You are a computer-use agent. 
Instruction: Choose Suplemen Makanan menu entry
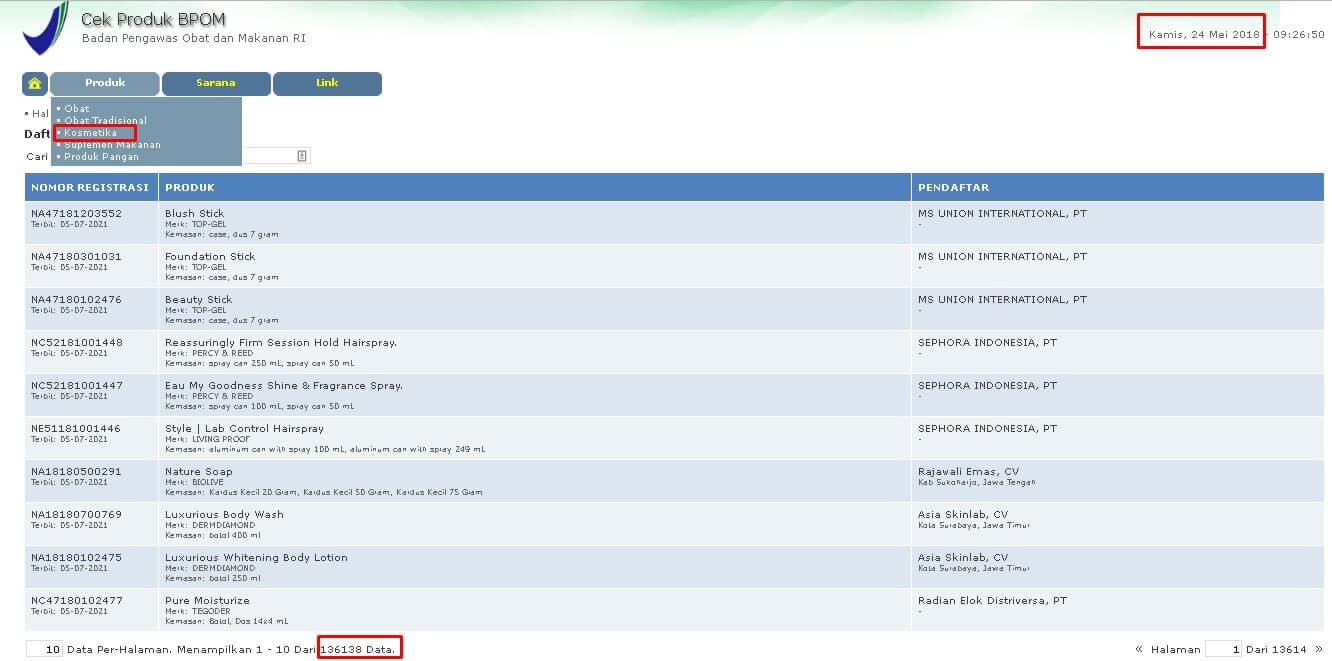[112, 145]
